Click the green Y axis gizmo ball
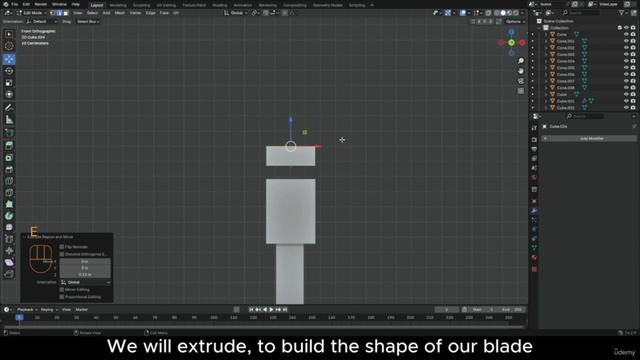This screenshot has height=360, width=640. [511, 42]
